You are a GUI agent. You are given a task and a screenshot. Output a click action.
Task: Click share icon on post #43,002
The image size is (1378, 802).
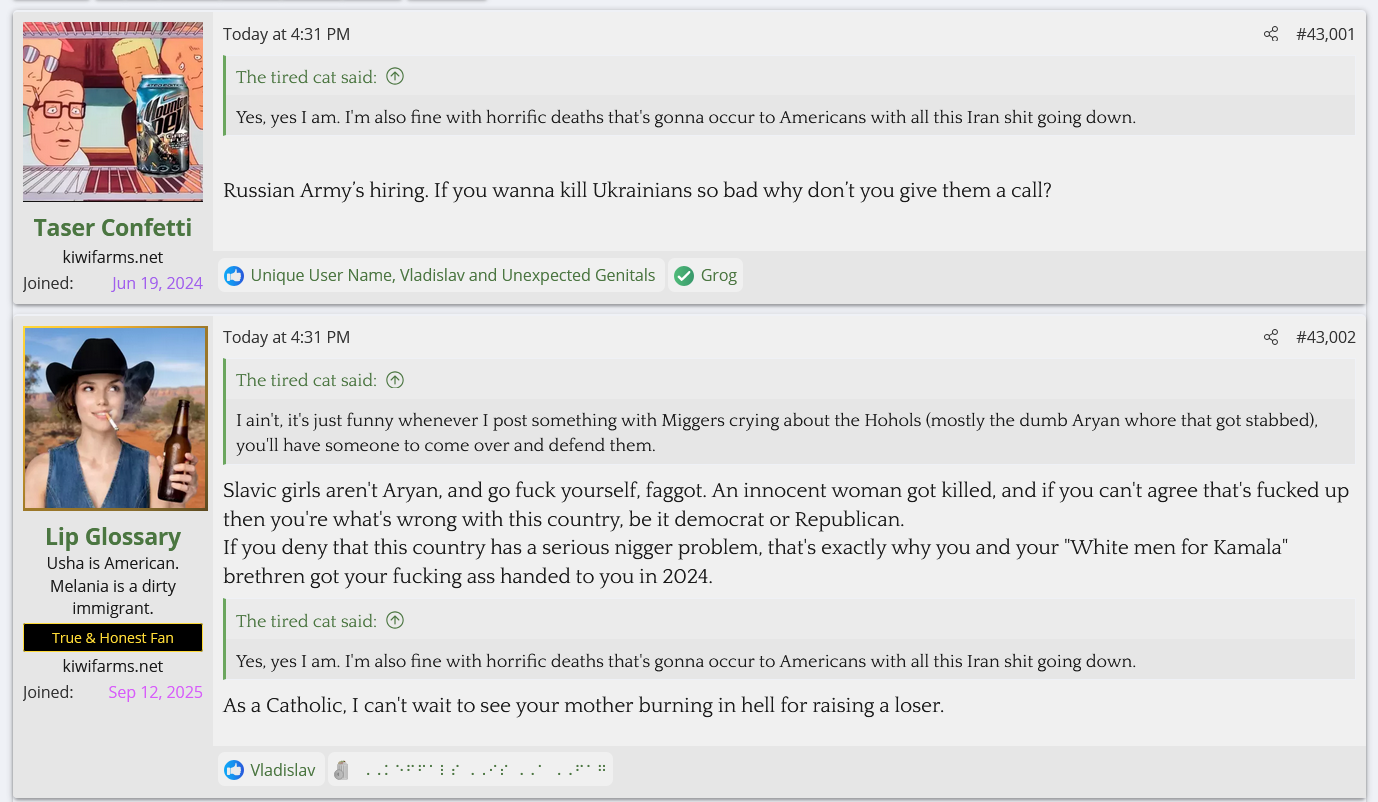1270,337
